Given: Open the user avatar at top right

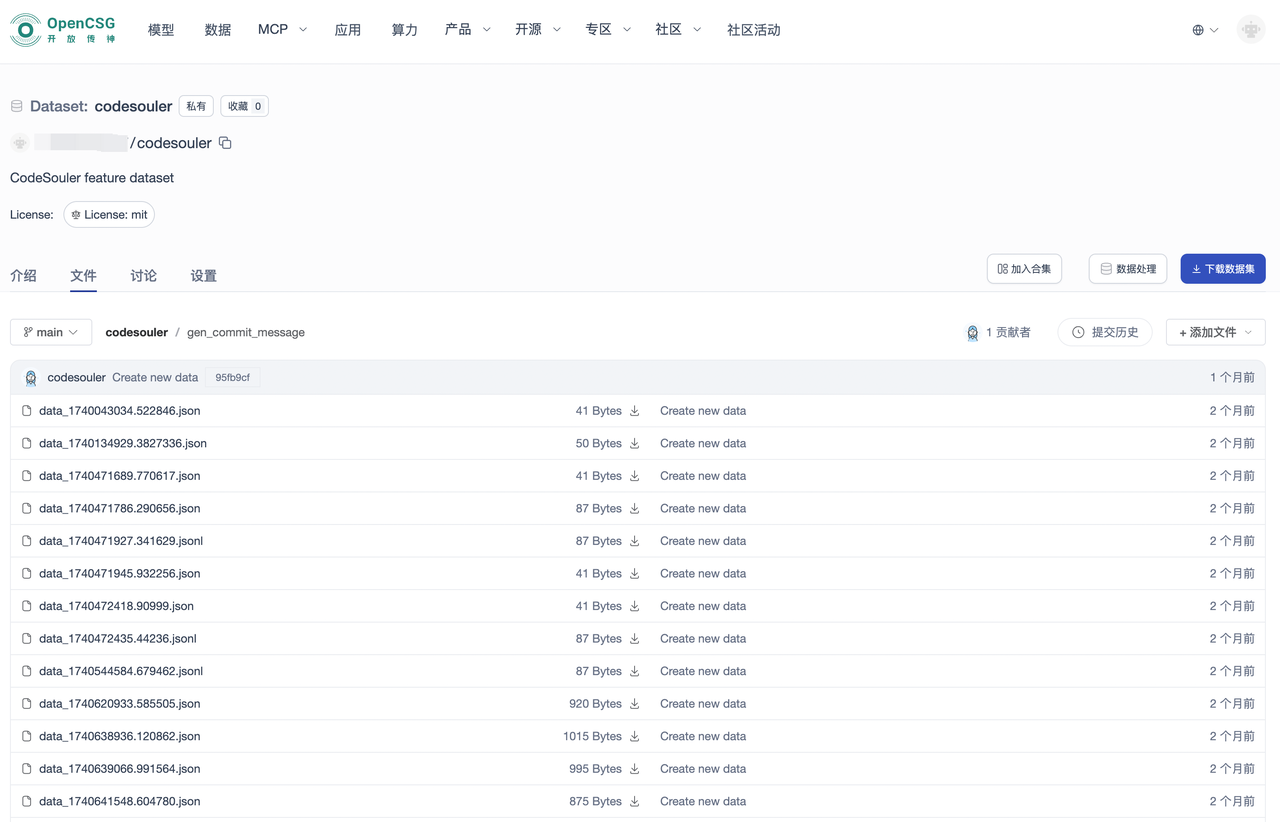Looking at the screenshot, I should pyautogui.click(x=1250, y=30).
